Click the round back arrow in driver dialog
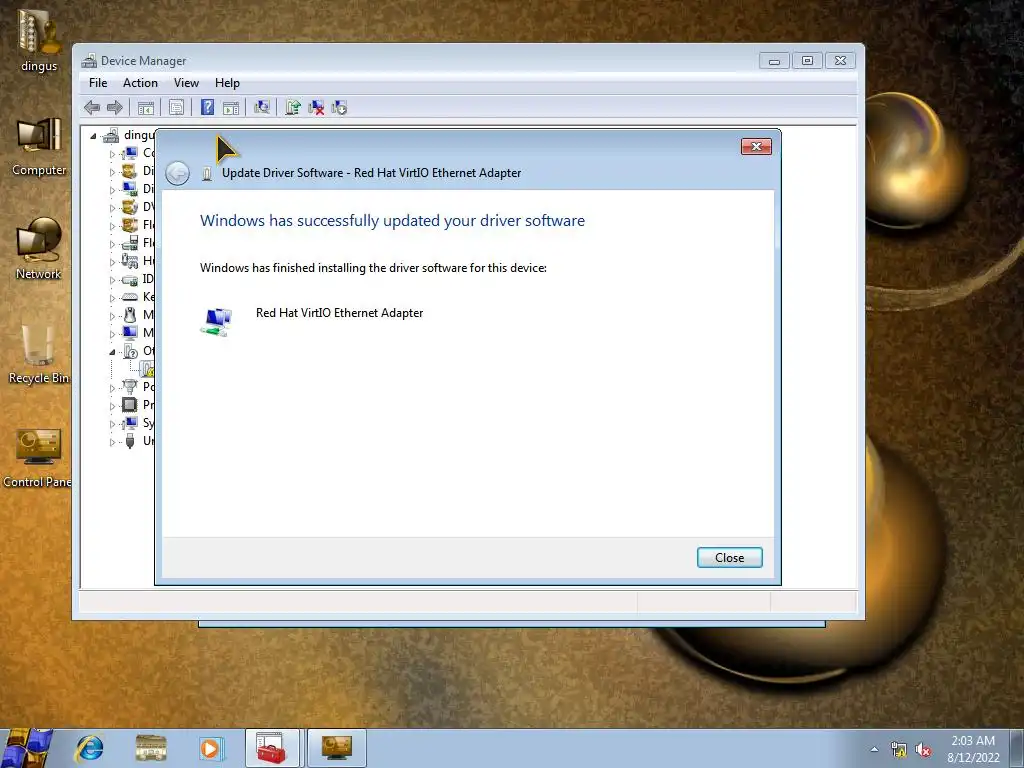 point(177,174)
